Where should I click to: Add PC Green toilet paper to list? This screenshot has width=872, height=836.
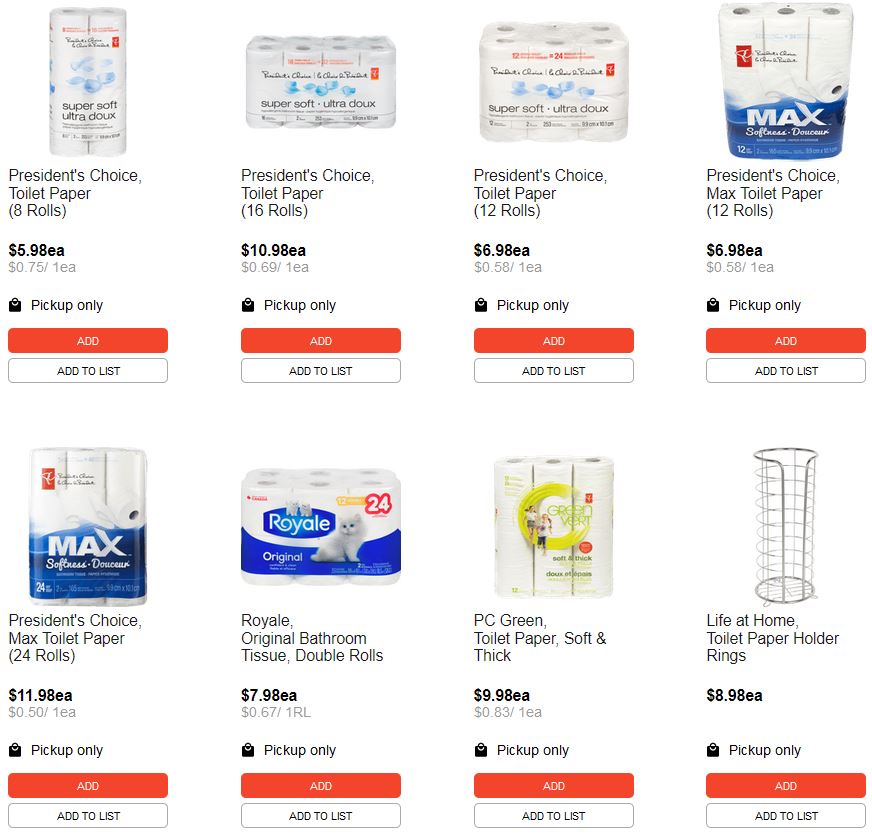coord(554,815)
